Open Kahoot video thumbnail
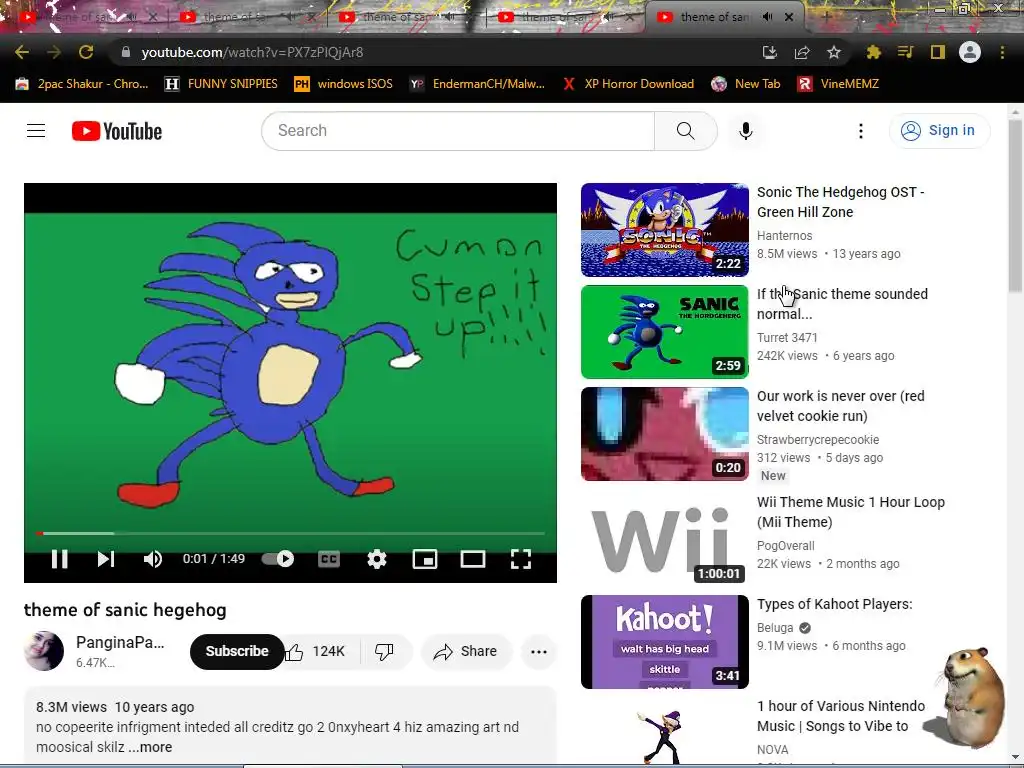Viewport: 1024px width, 768px height. [x=665, y=642]
